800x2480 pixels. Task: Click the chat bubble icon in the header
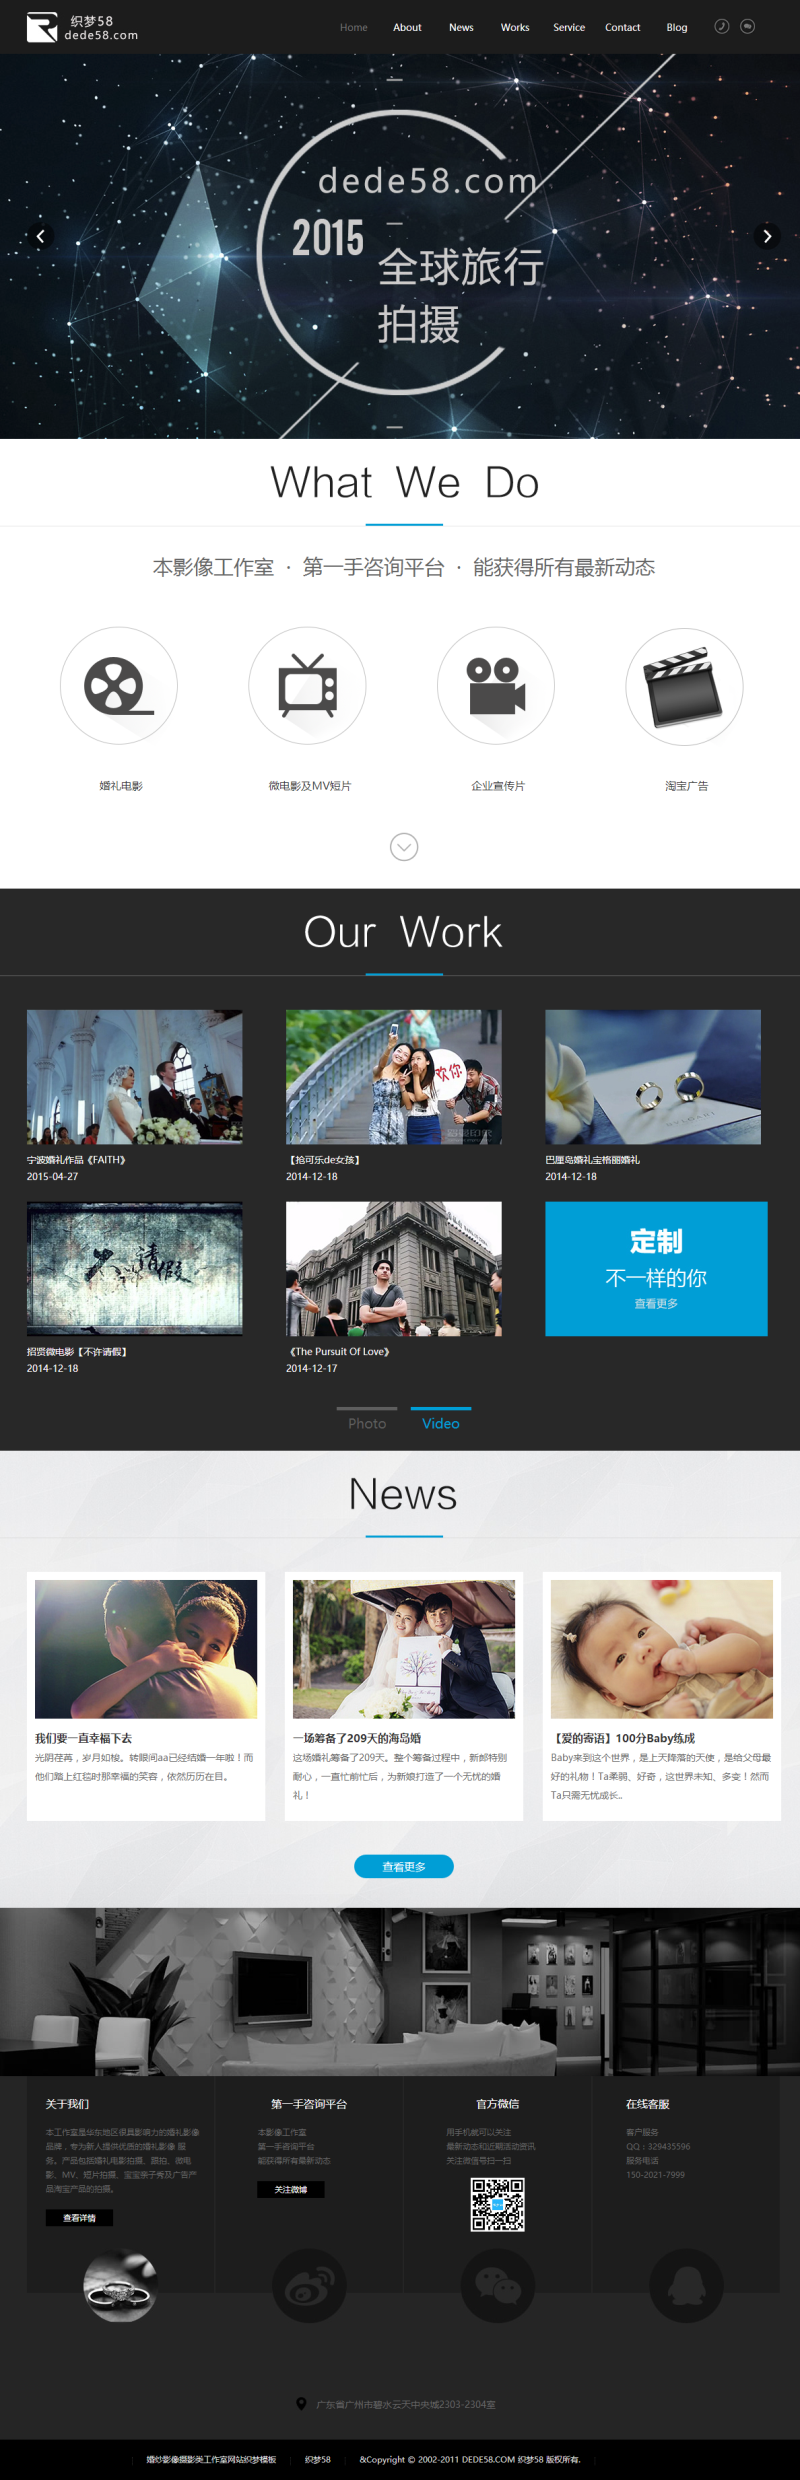pyautogui.click(x=747, y=27)
